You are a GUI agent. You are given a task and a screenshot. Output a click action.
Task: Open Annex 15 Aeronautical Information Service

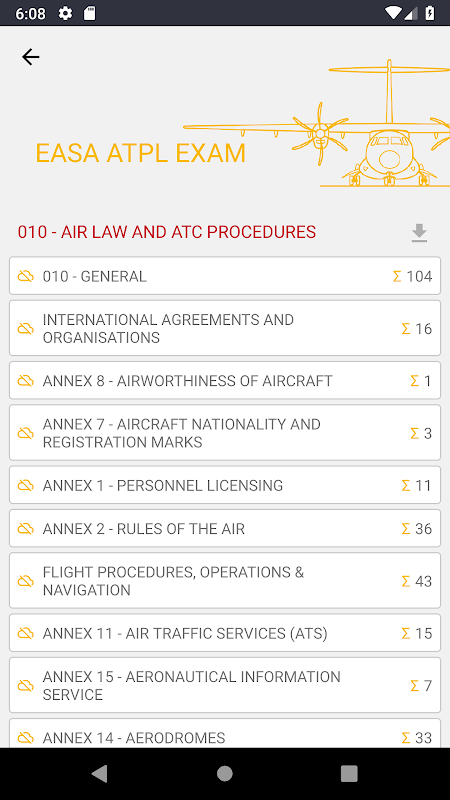(x=225, y=685)
